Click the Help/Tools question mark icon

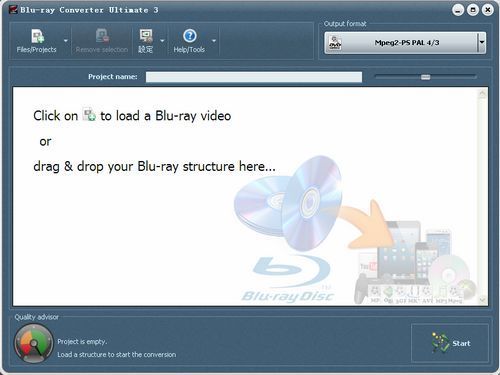click(190, 36)
